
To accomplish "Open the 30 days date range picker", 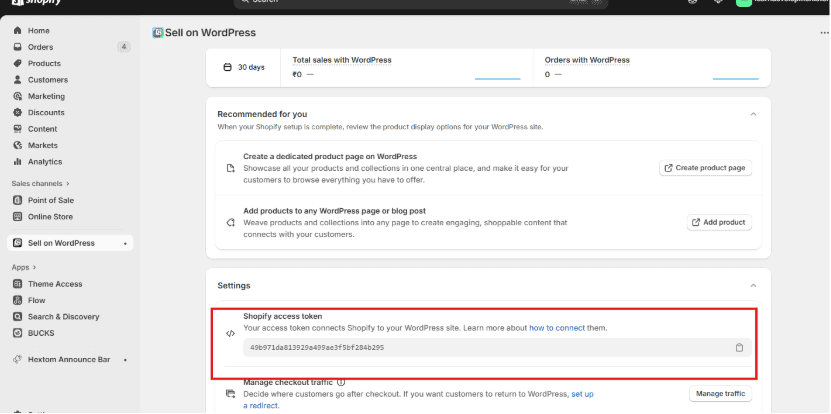I will point(244,67).
